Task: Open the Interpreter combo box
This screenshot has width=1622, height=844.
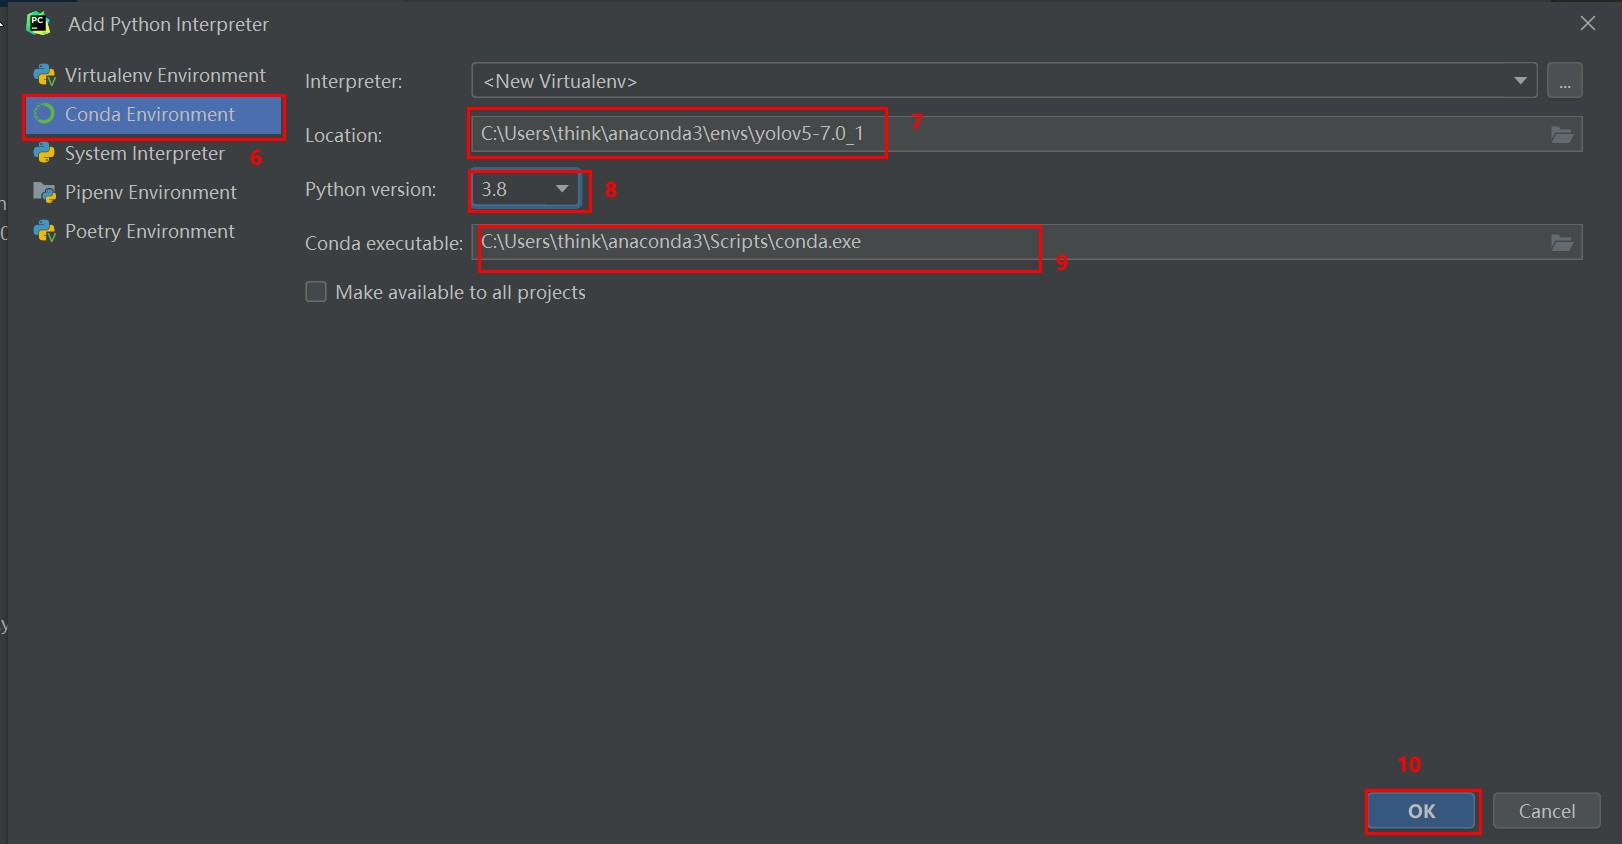Action: pos(1004,81)
